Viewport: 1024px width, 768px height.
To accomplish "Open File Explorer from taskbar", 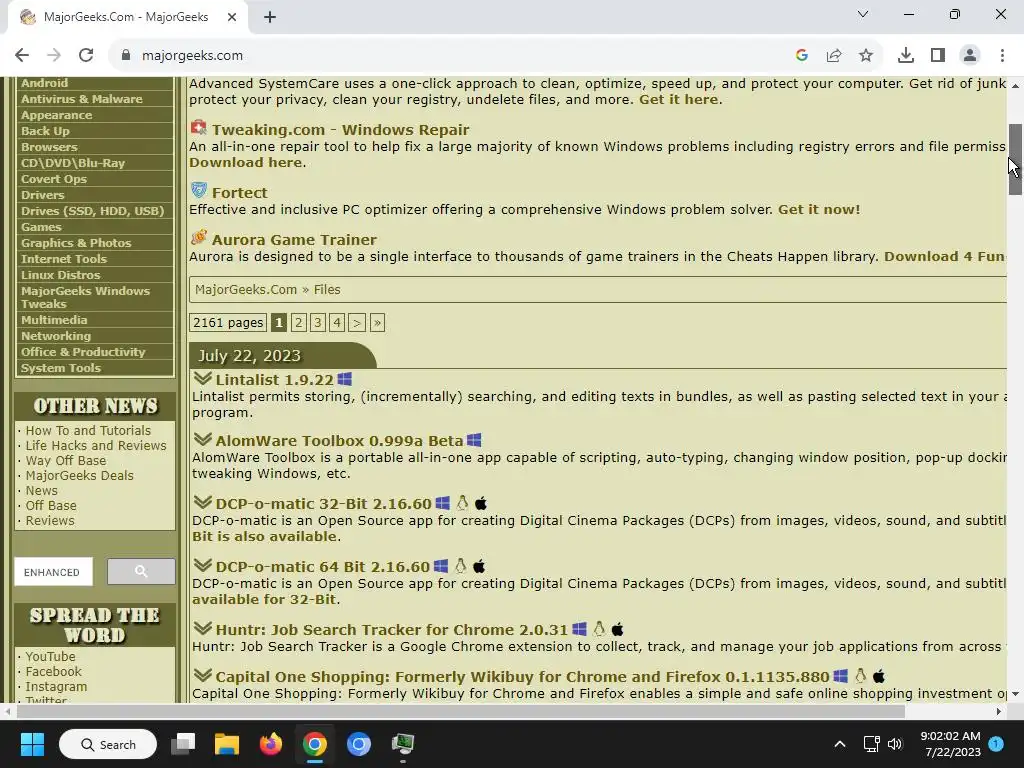I will (x=227, y=744).
